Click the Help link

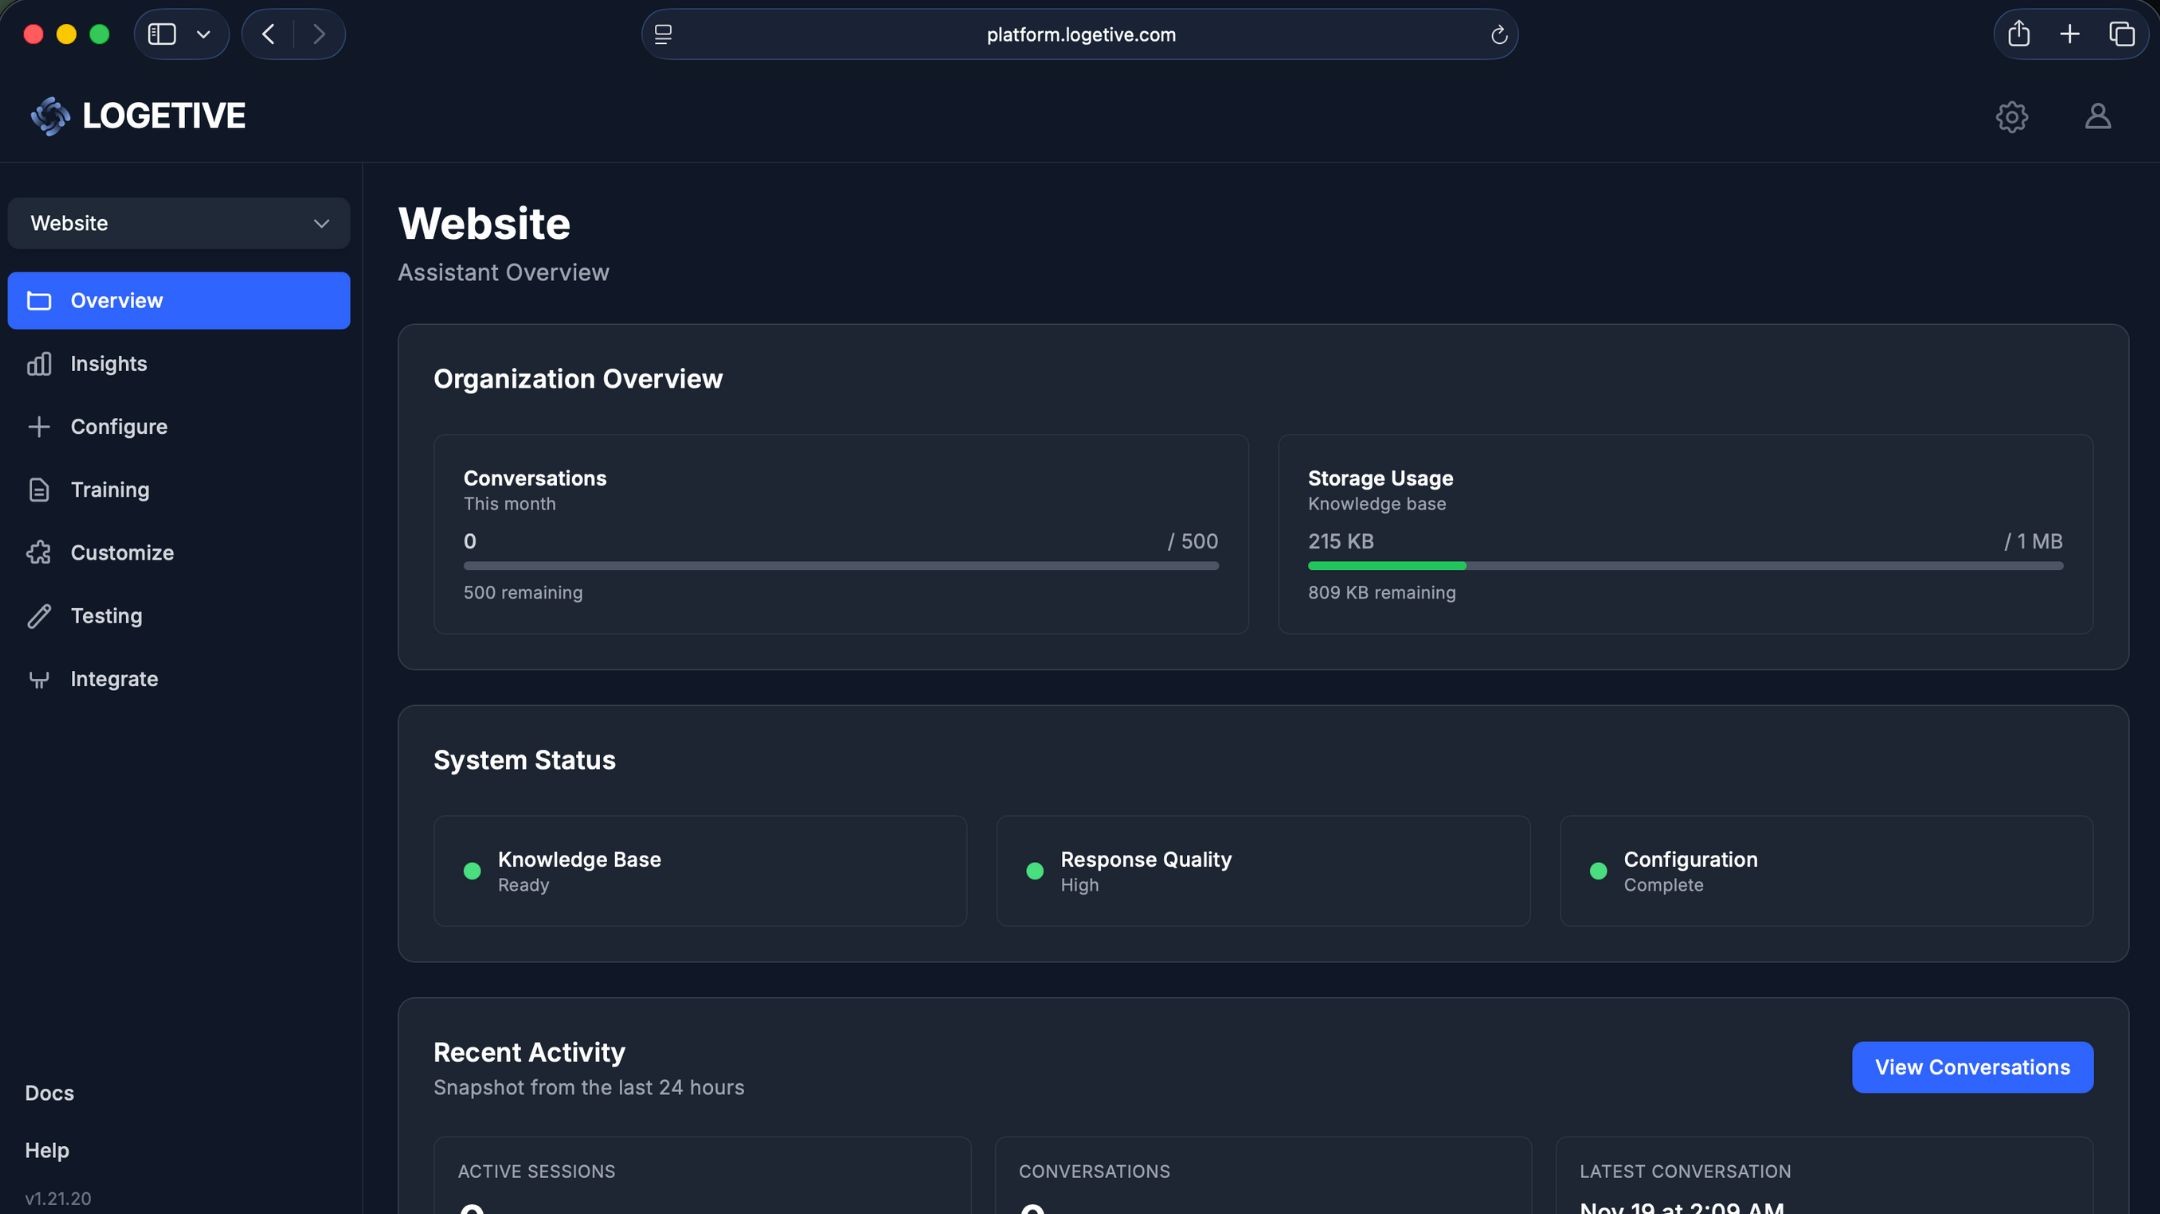coord(47,1150)
